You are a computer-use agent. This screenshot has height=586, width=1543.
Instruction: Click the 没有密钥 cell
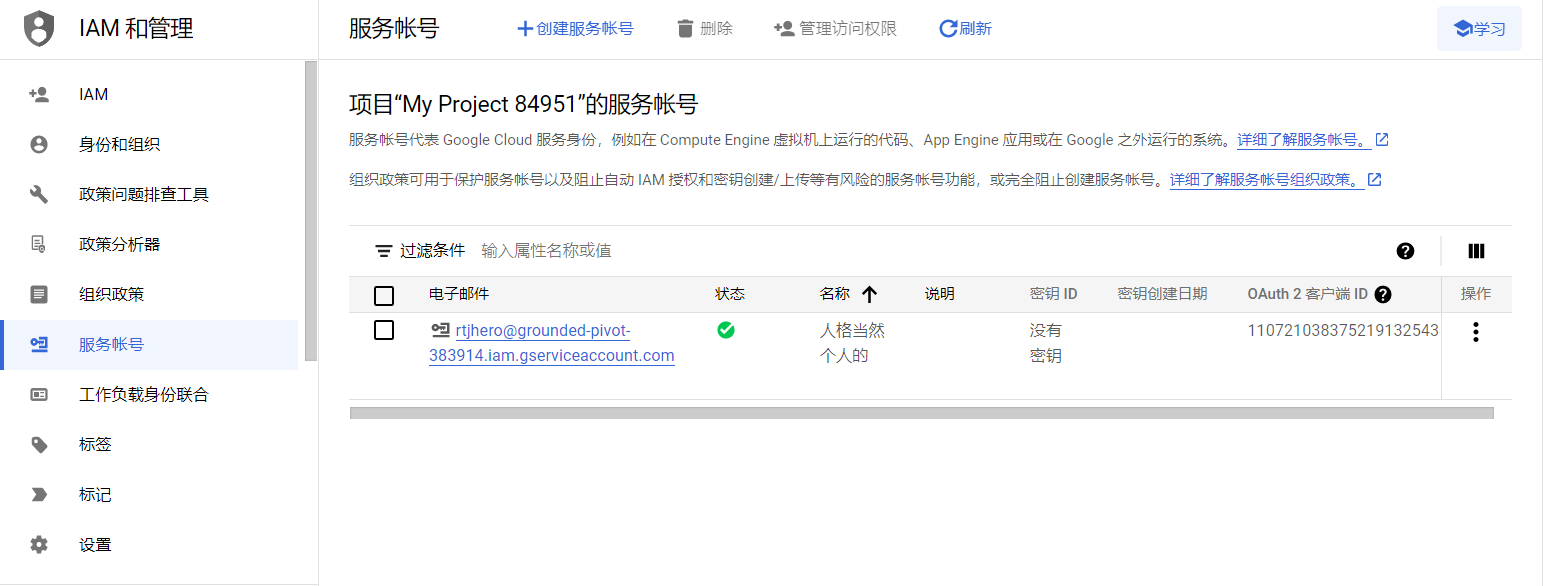point(1046,343)
